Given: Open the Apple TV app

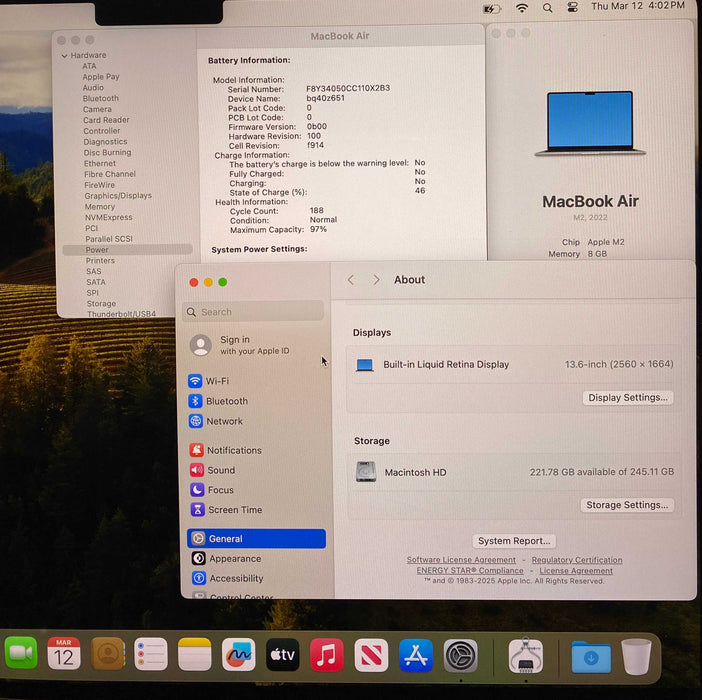Looking at the screenshot, I should (x=283, y=655).
